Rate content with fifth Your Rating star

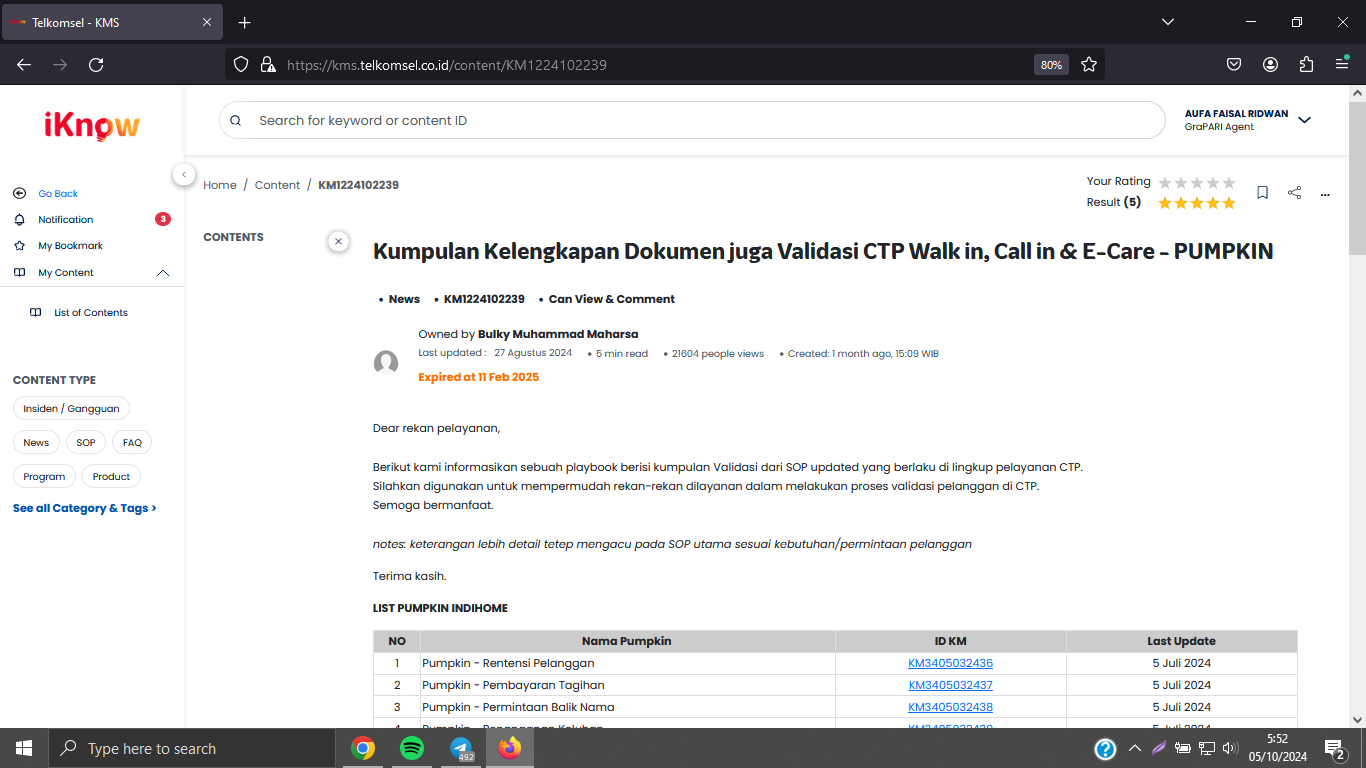click(1229, 182)
